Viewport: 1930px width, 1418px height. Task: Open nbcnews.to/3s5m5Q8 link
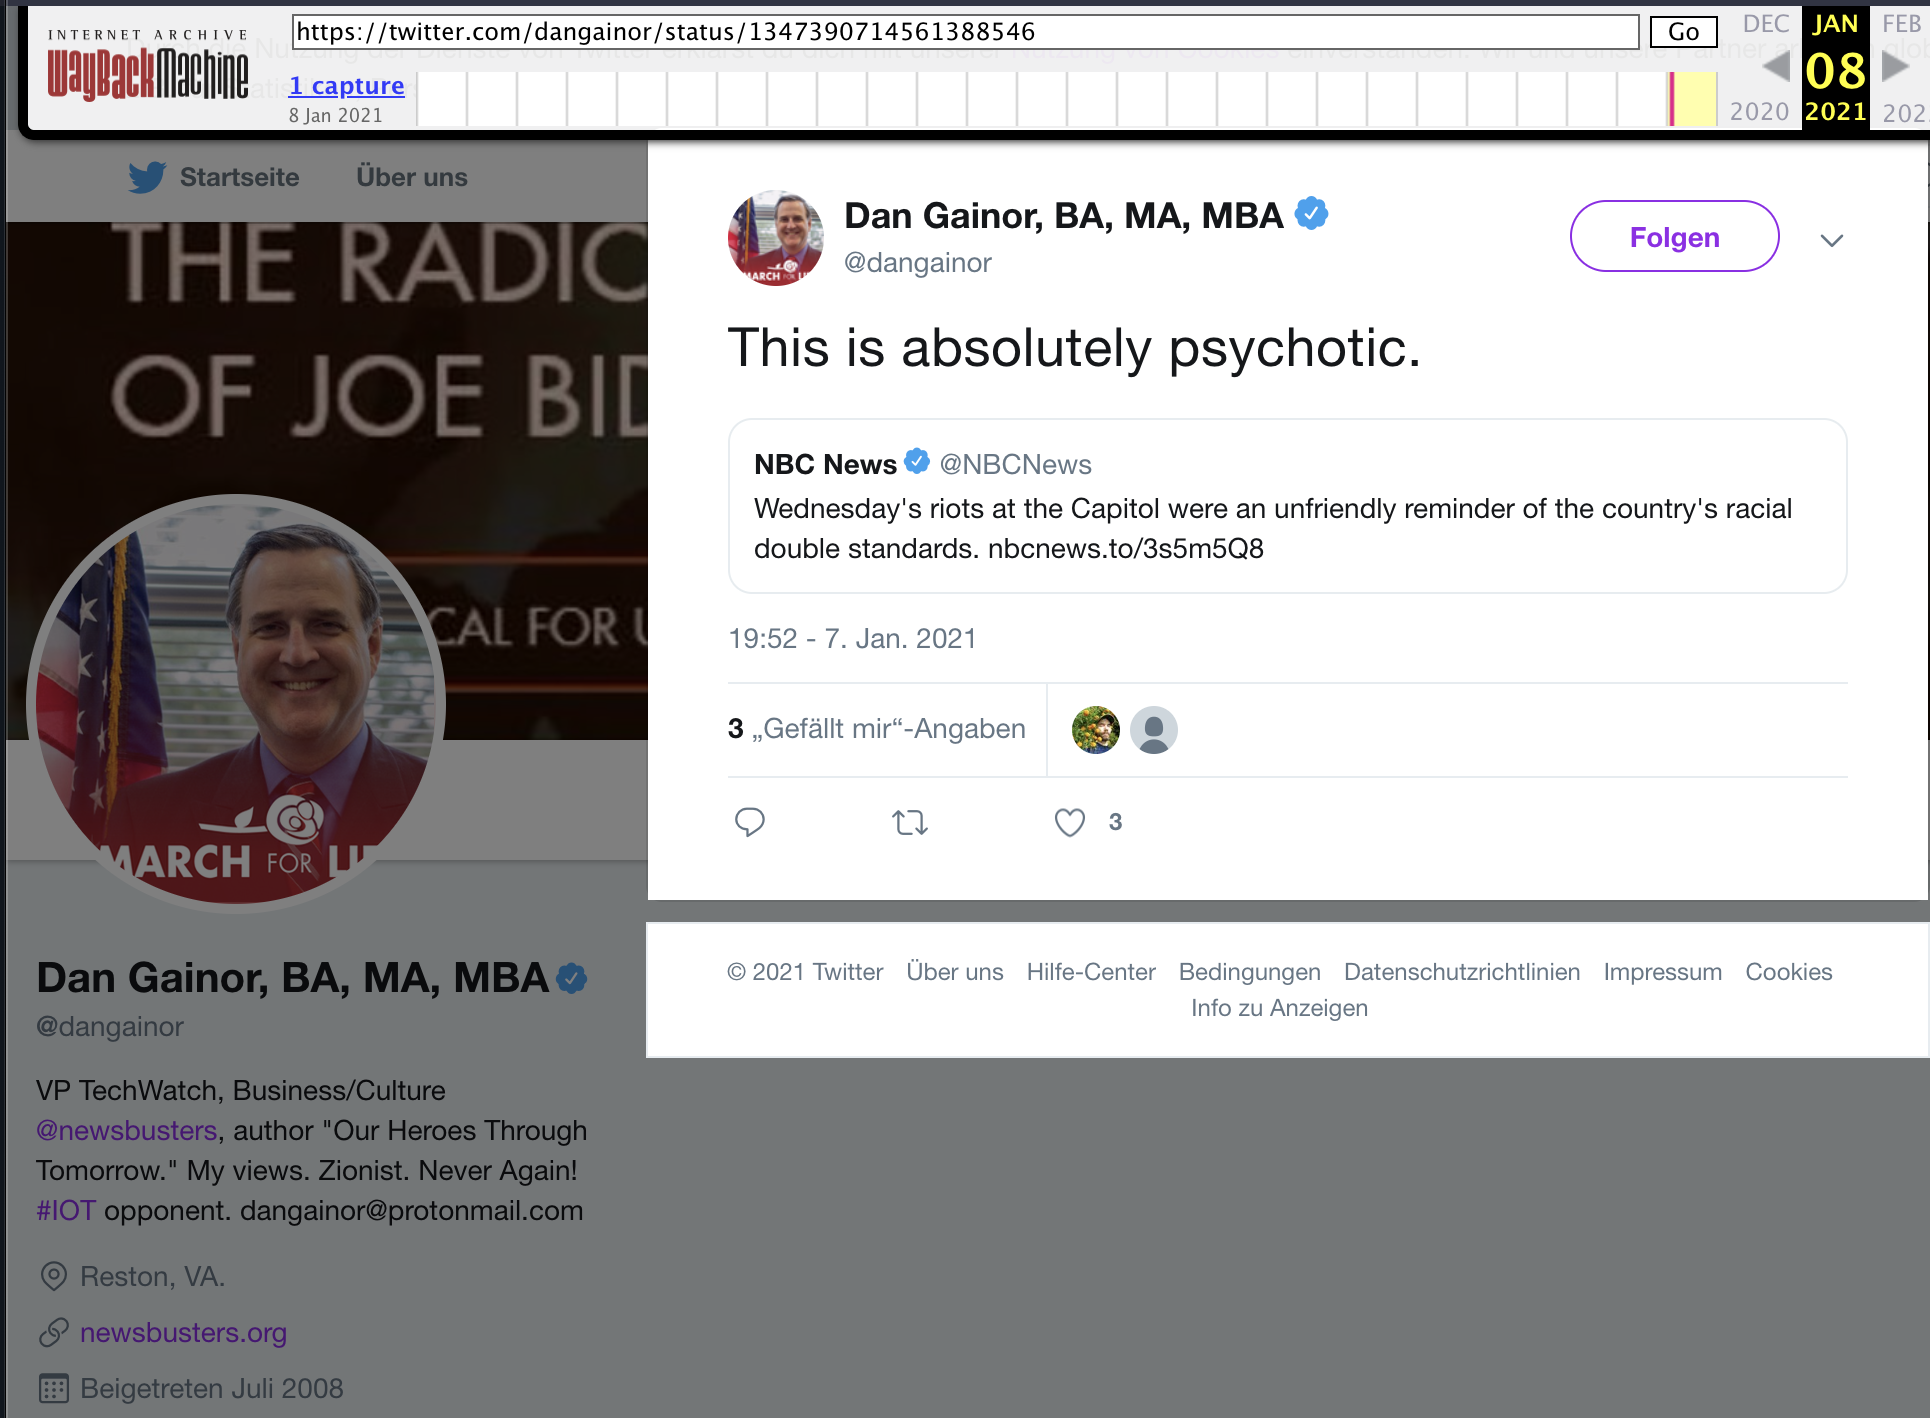click(x=1126, y=548)
